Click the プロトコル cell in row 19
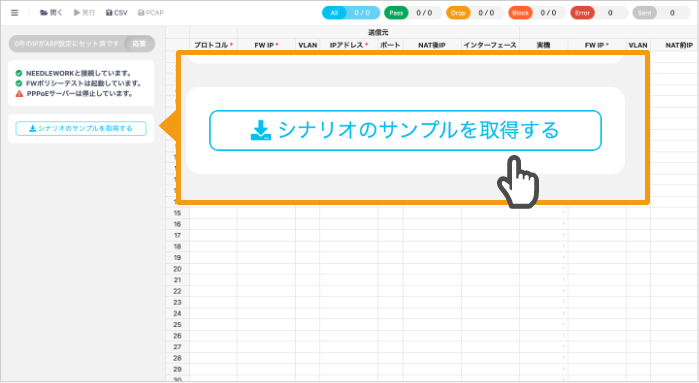This screenshot has height=383, width=699. click(x=214, y=258)
